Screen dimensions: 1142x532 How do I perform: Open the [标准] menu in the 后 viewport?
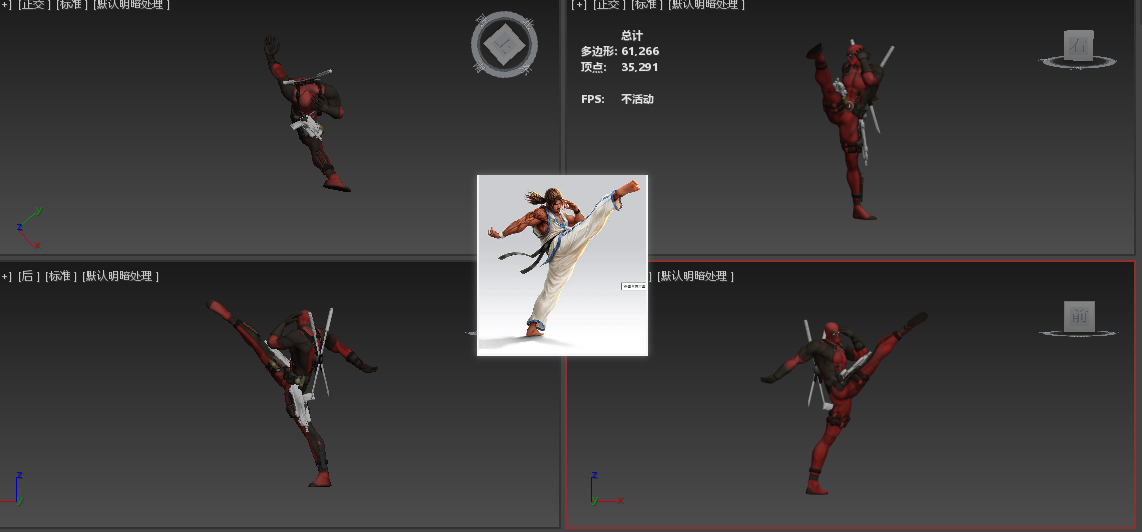point(61,276)
